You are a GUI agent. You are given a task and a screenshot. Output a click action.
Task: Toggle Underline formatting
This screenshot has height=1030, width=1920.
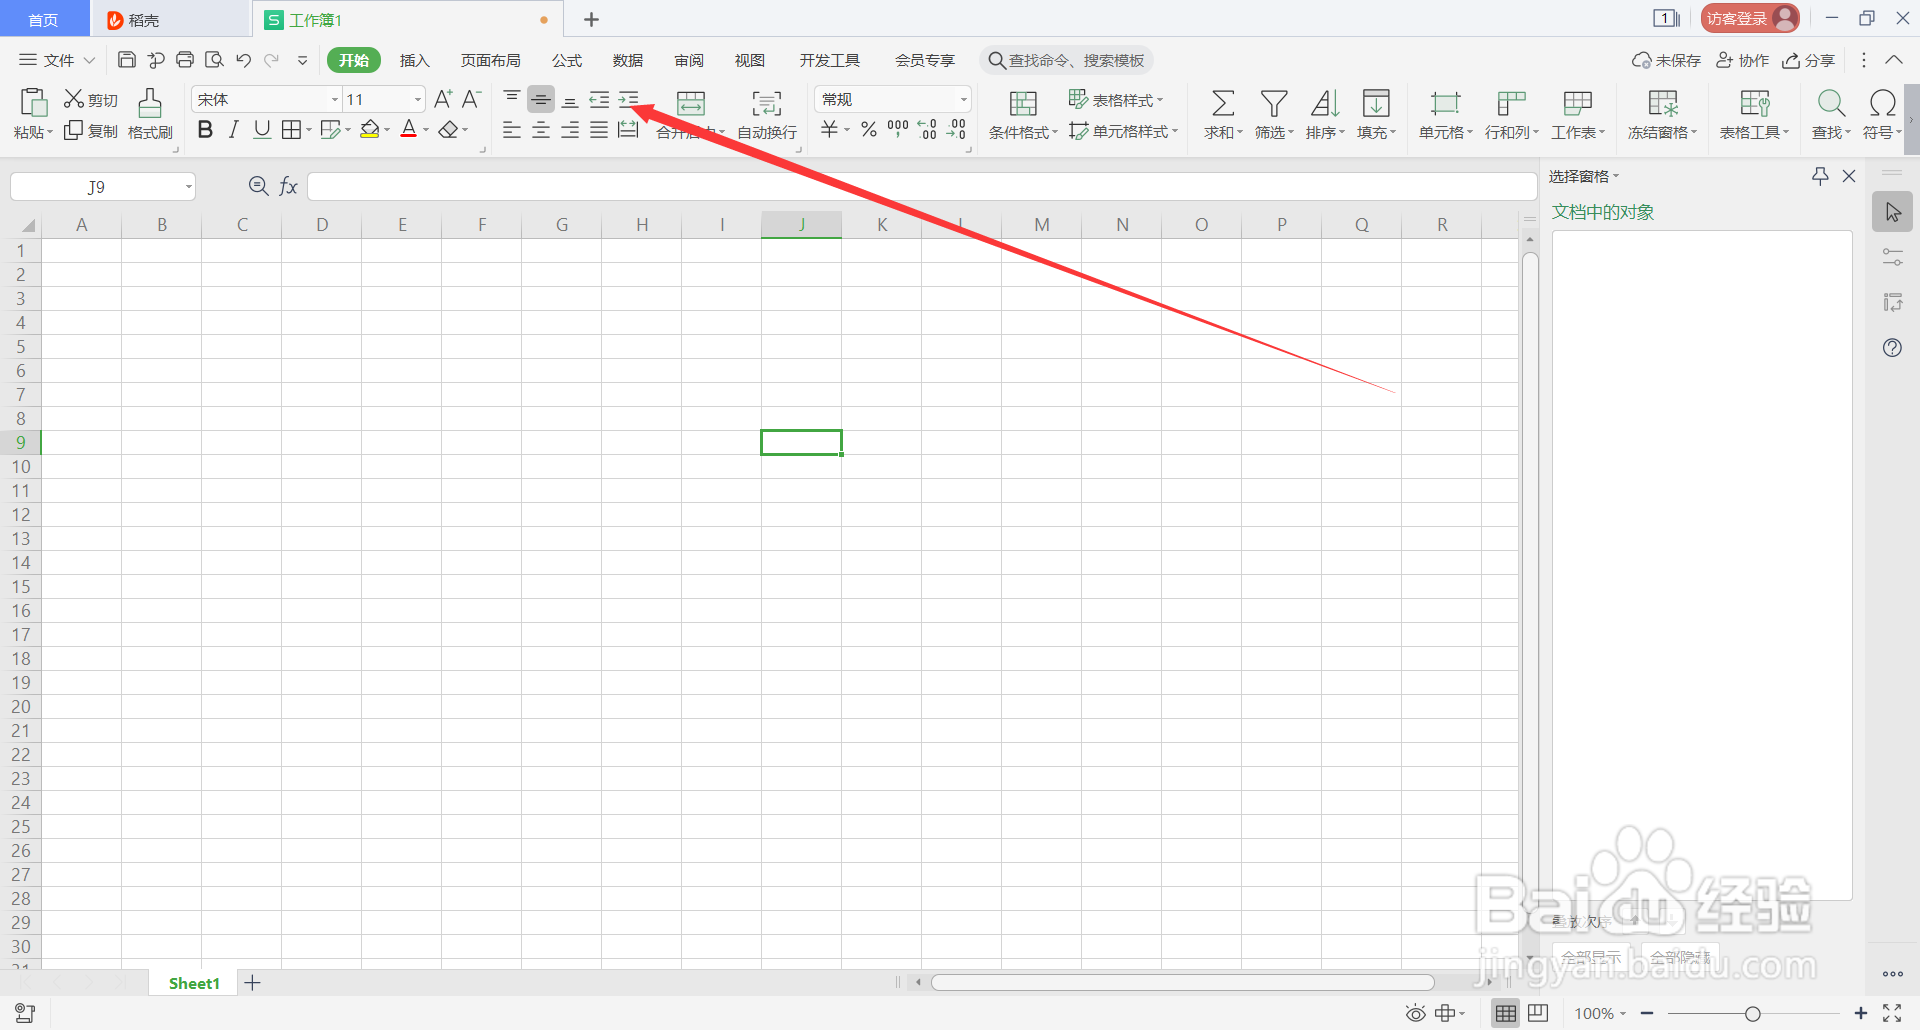[262, 129]
